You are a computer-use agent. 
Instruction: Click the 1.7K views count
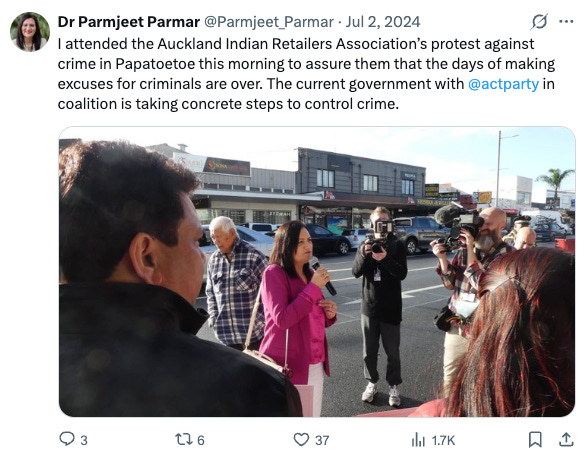tap(443, 440)
